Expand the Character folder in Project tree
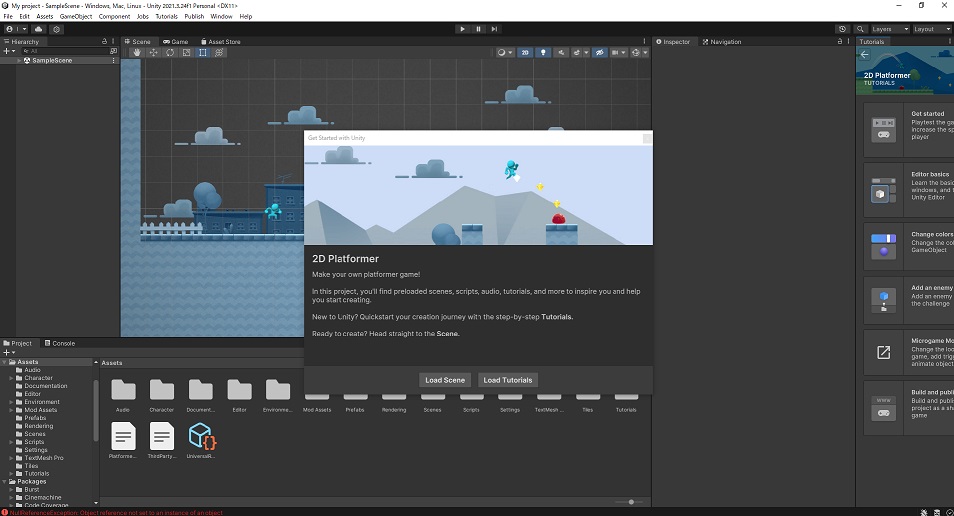954x516 pixels. tap(11, 378)
